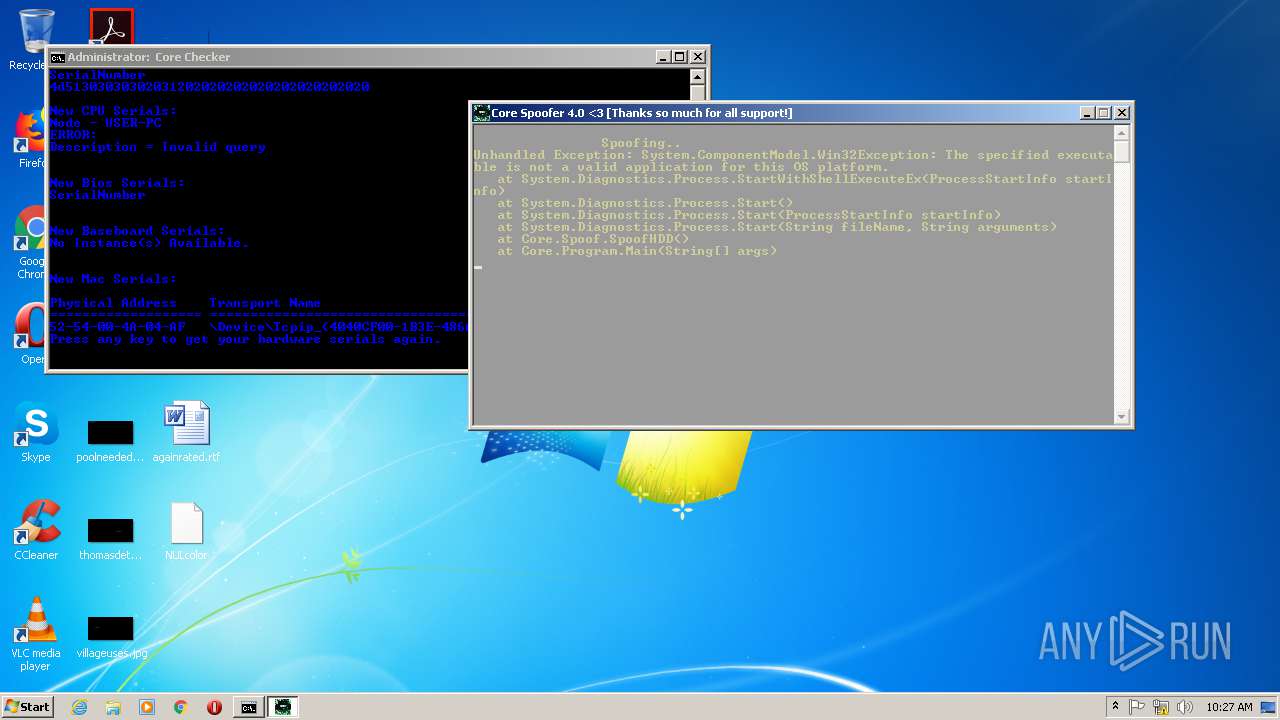Image resolution: width=1280 pixels, height=720 pixels.
Task: Show hidden tray icons
Action: pos(1115,707)
